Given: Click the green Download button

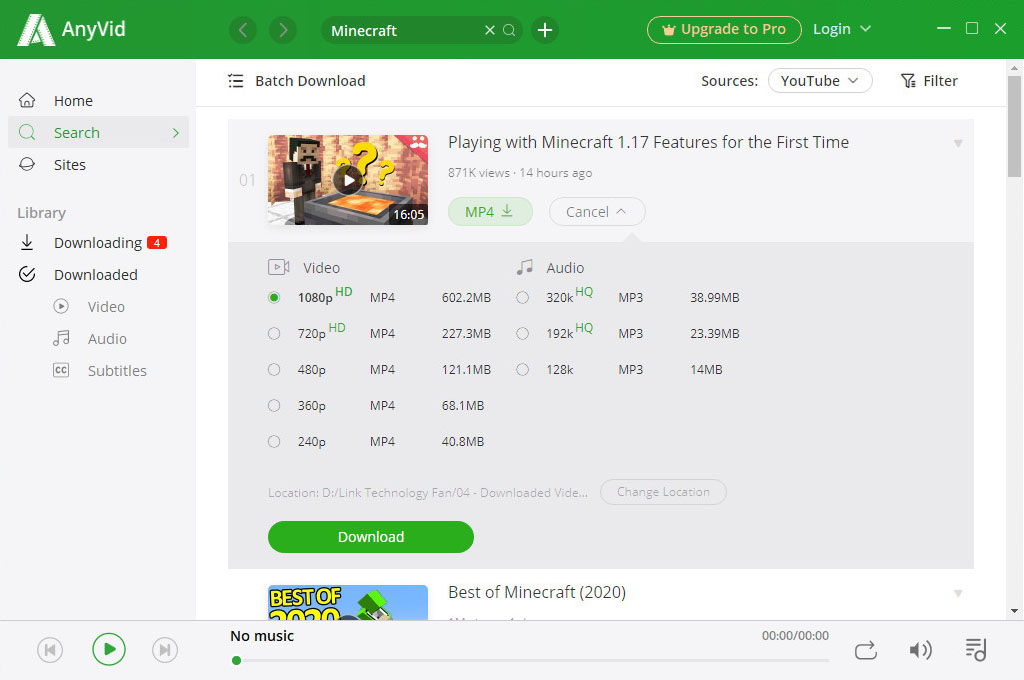Looking at the screenshot, I should [370, 537].
